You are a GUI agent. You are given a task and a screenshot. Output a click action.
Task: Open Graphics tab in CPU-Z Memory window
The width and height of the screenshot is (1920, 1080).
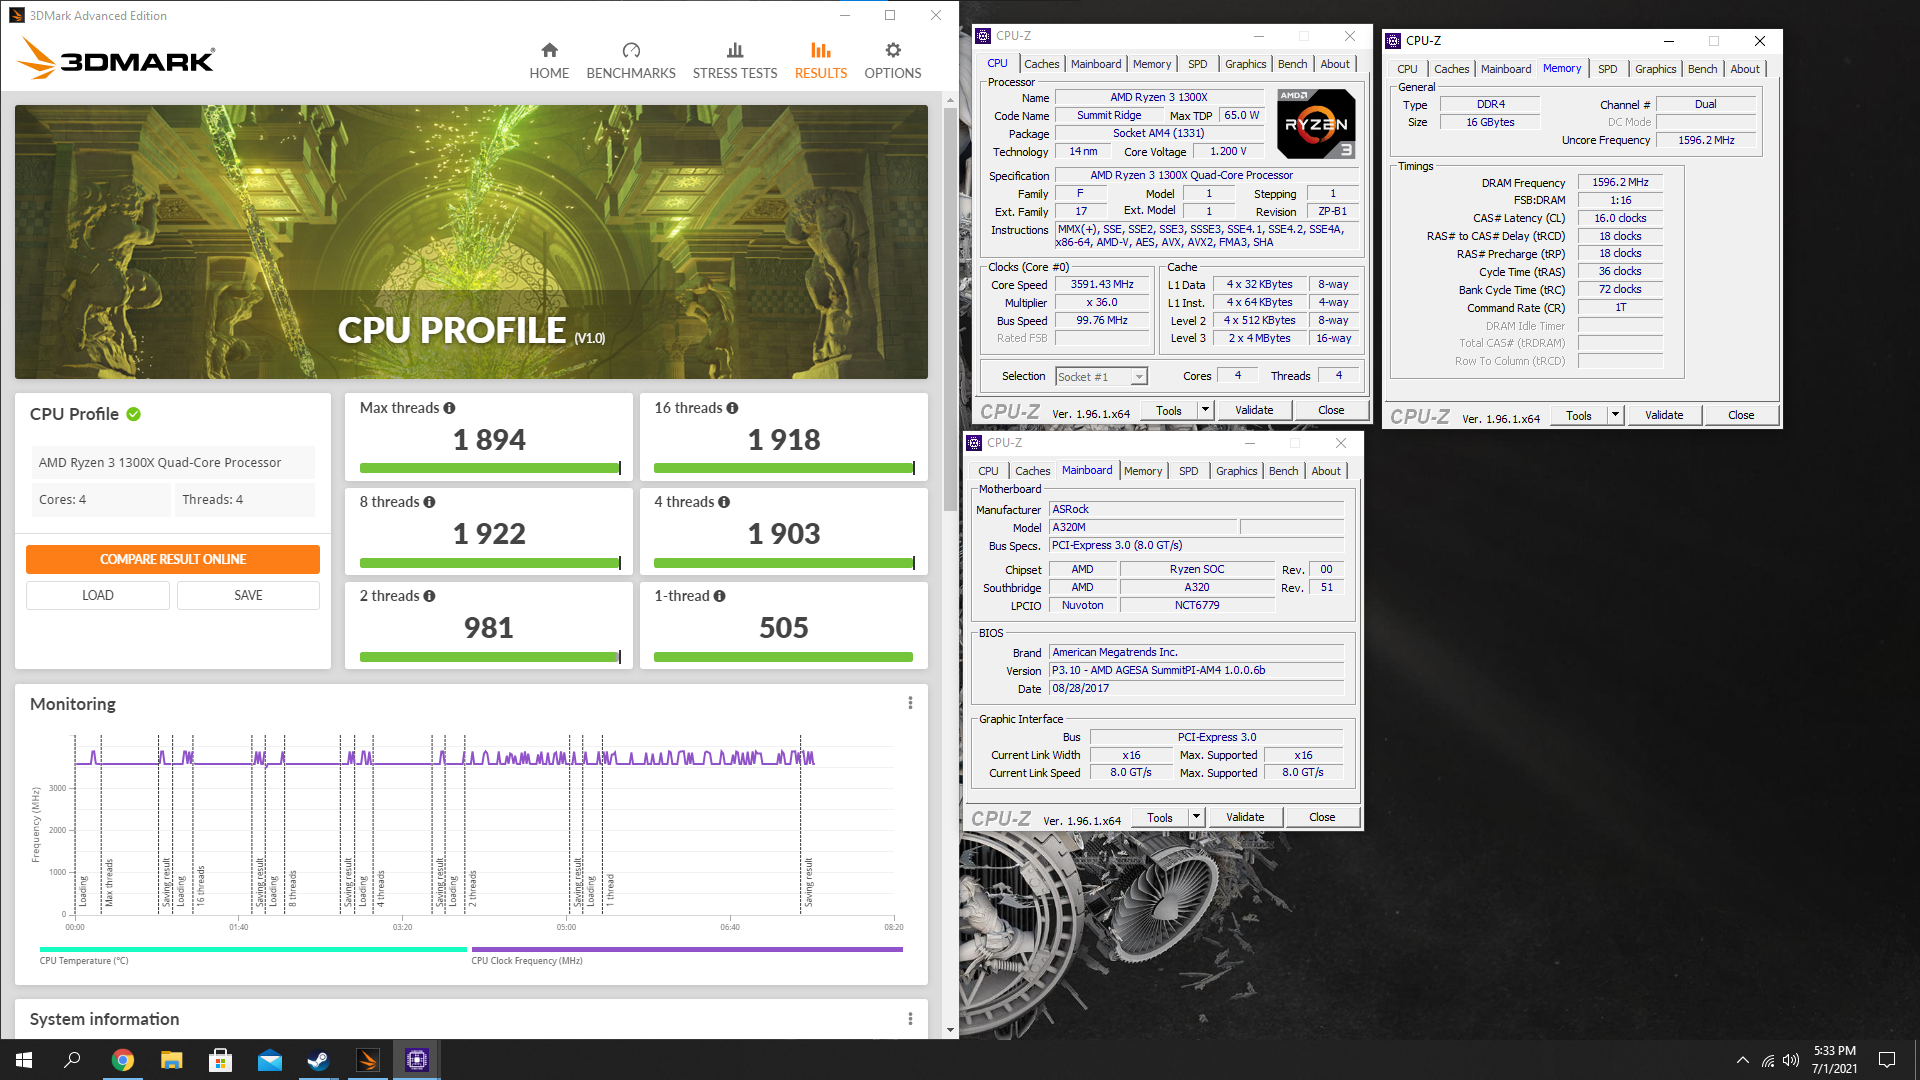point(1655,69)
